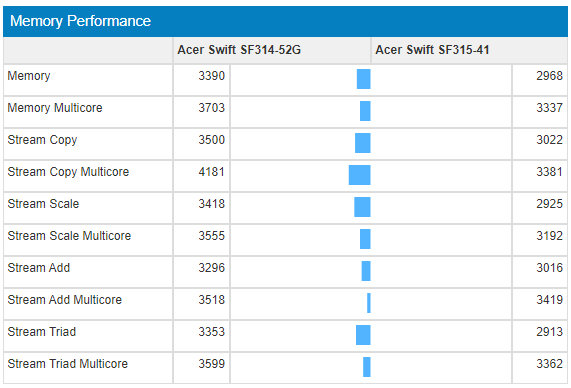The image size is (571, 388).
Task: Click the Stream Triad row label
Action: pyautogui.click(x=42, y=332)
